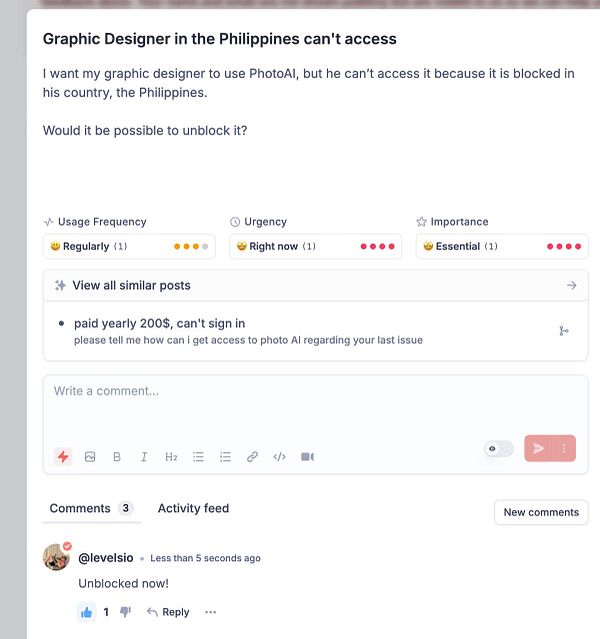Viewport: 600px width, 639px height.
Task: Open the lightning quick-action tool in comment editor
Action: (x=63, y=457)
